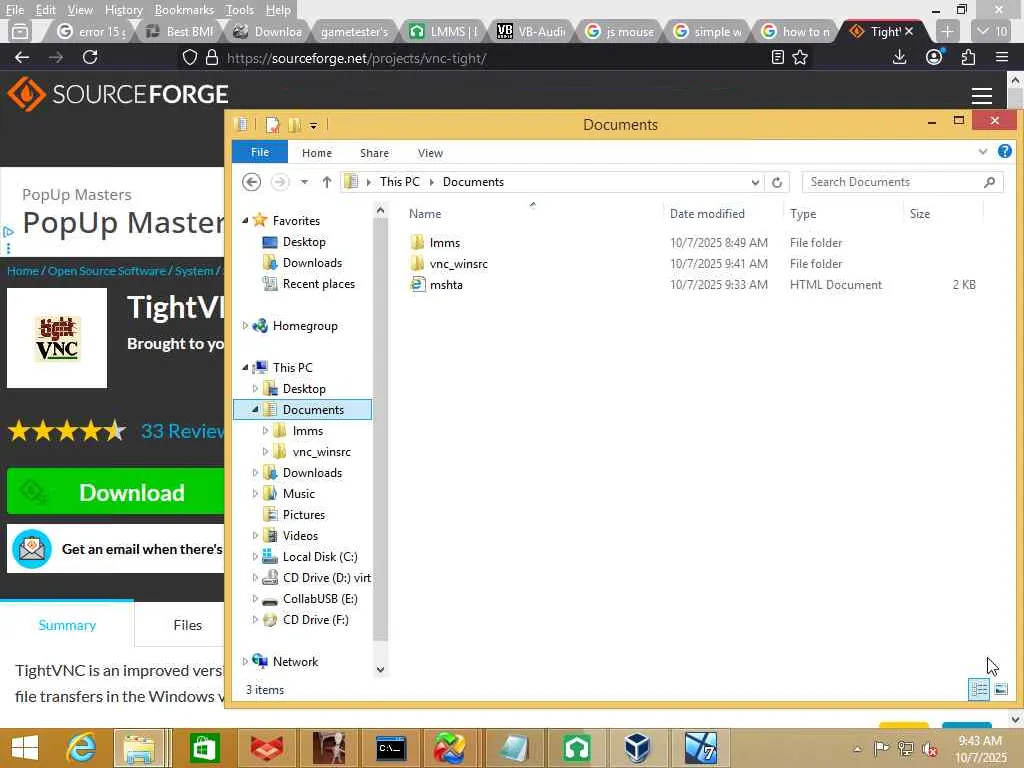
Task: Click the green Download button
Action: pos(116,492)
